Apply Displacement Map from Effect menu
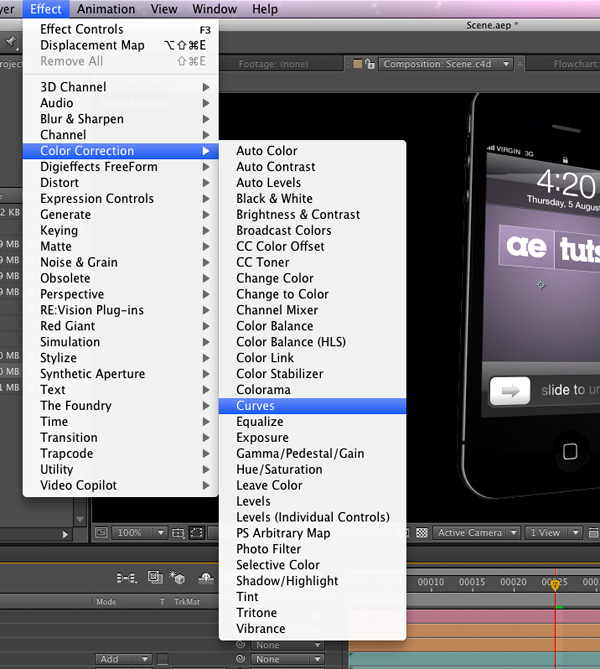The image size is (600, 669). [x=121, y=45]
